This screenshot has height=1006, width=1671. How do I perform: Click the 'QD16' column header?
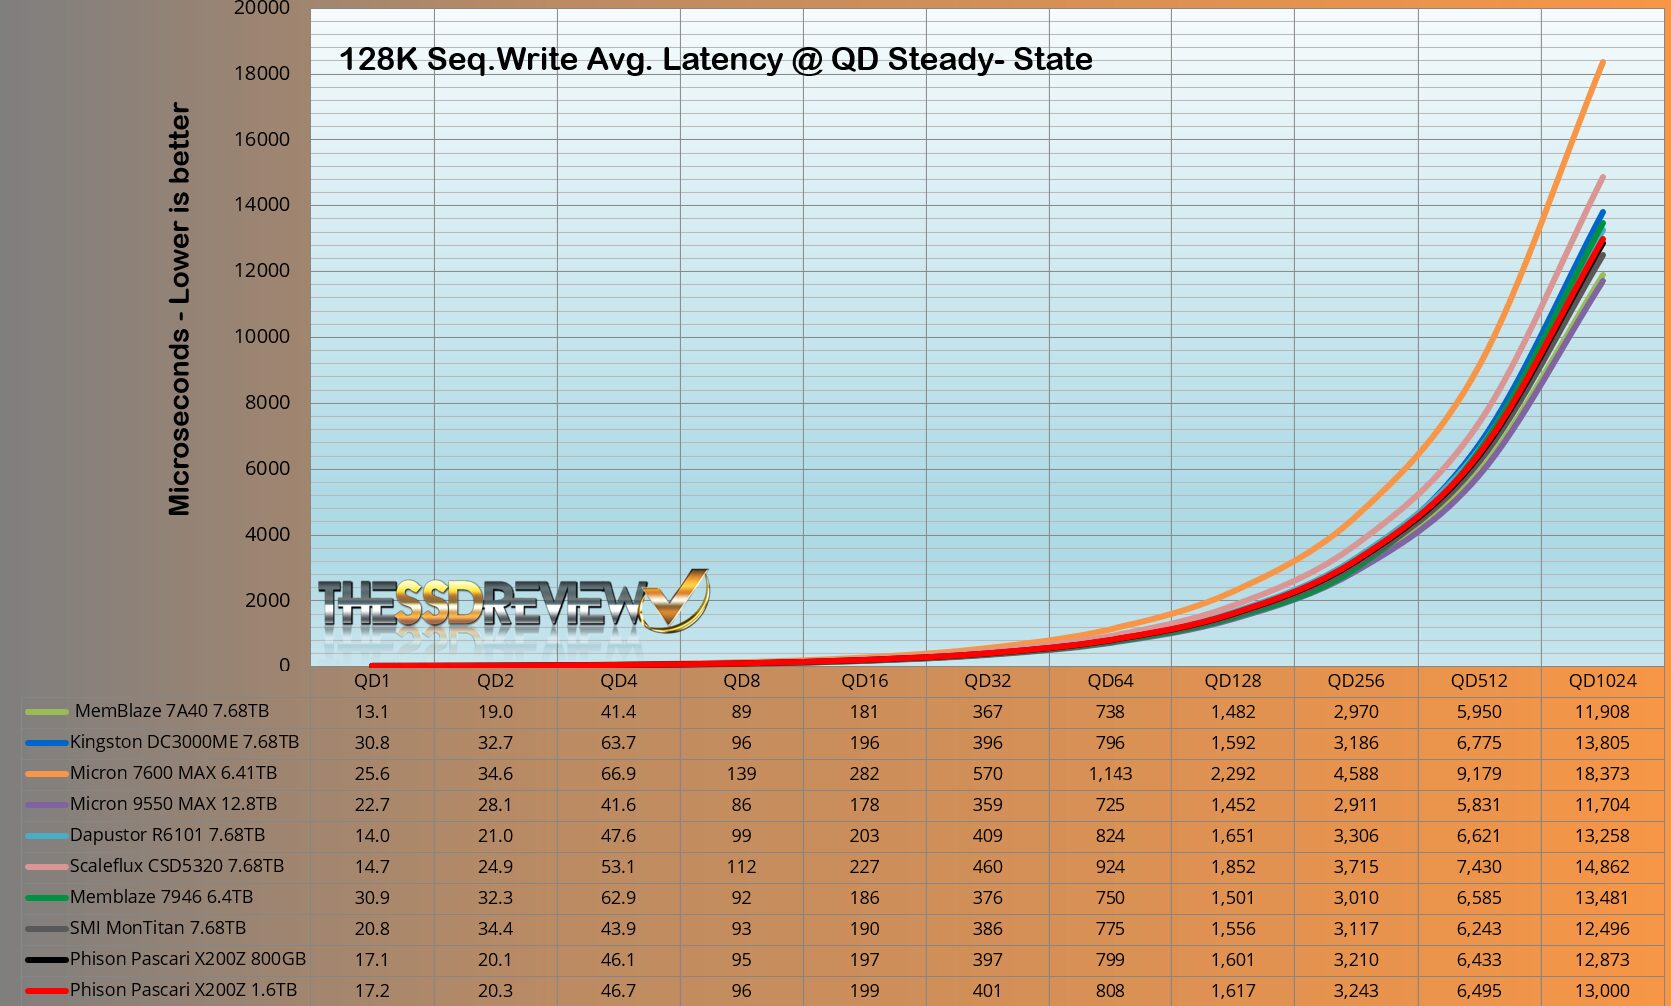click(x=864, y=681)
